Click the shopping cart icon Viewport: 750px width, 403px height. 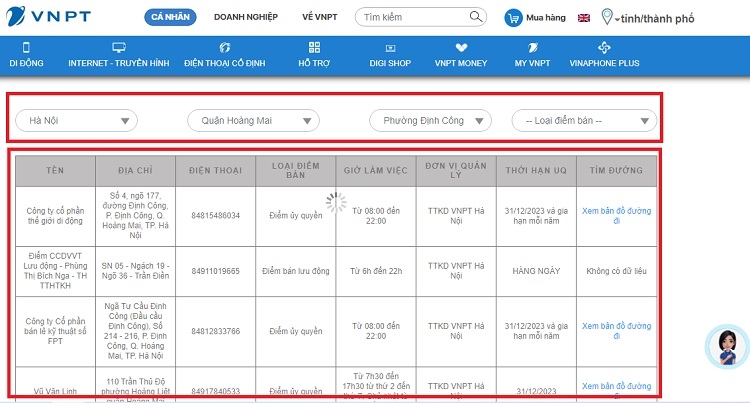coord(513,18)
